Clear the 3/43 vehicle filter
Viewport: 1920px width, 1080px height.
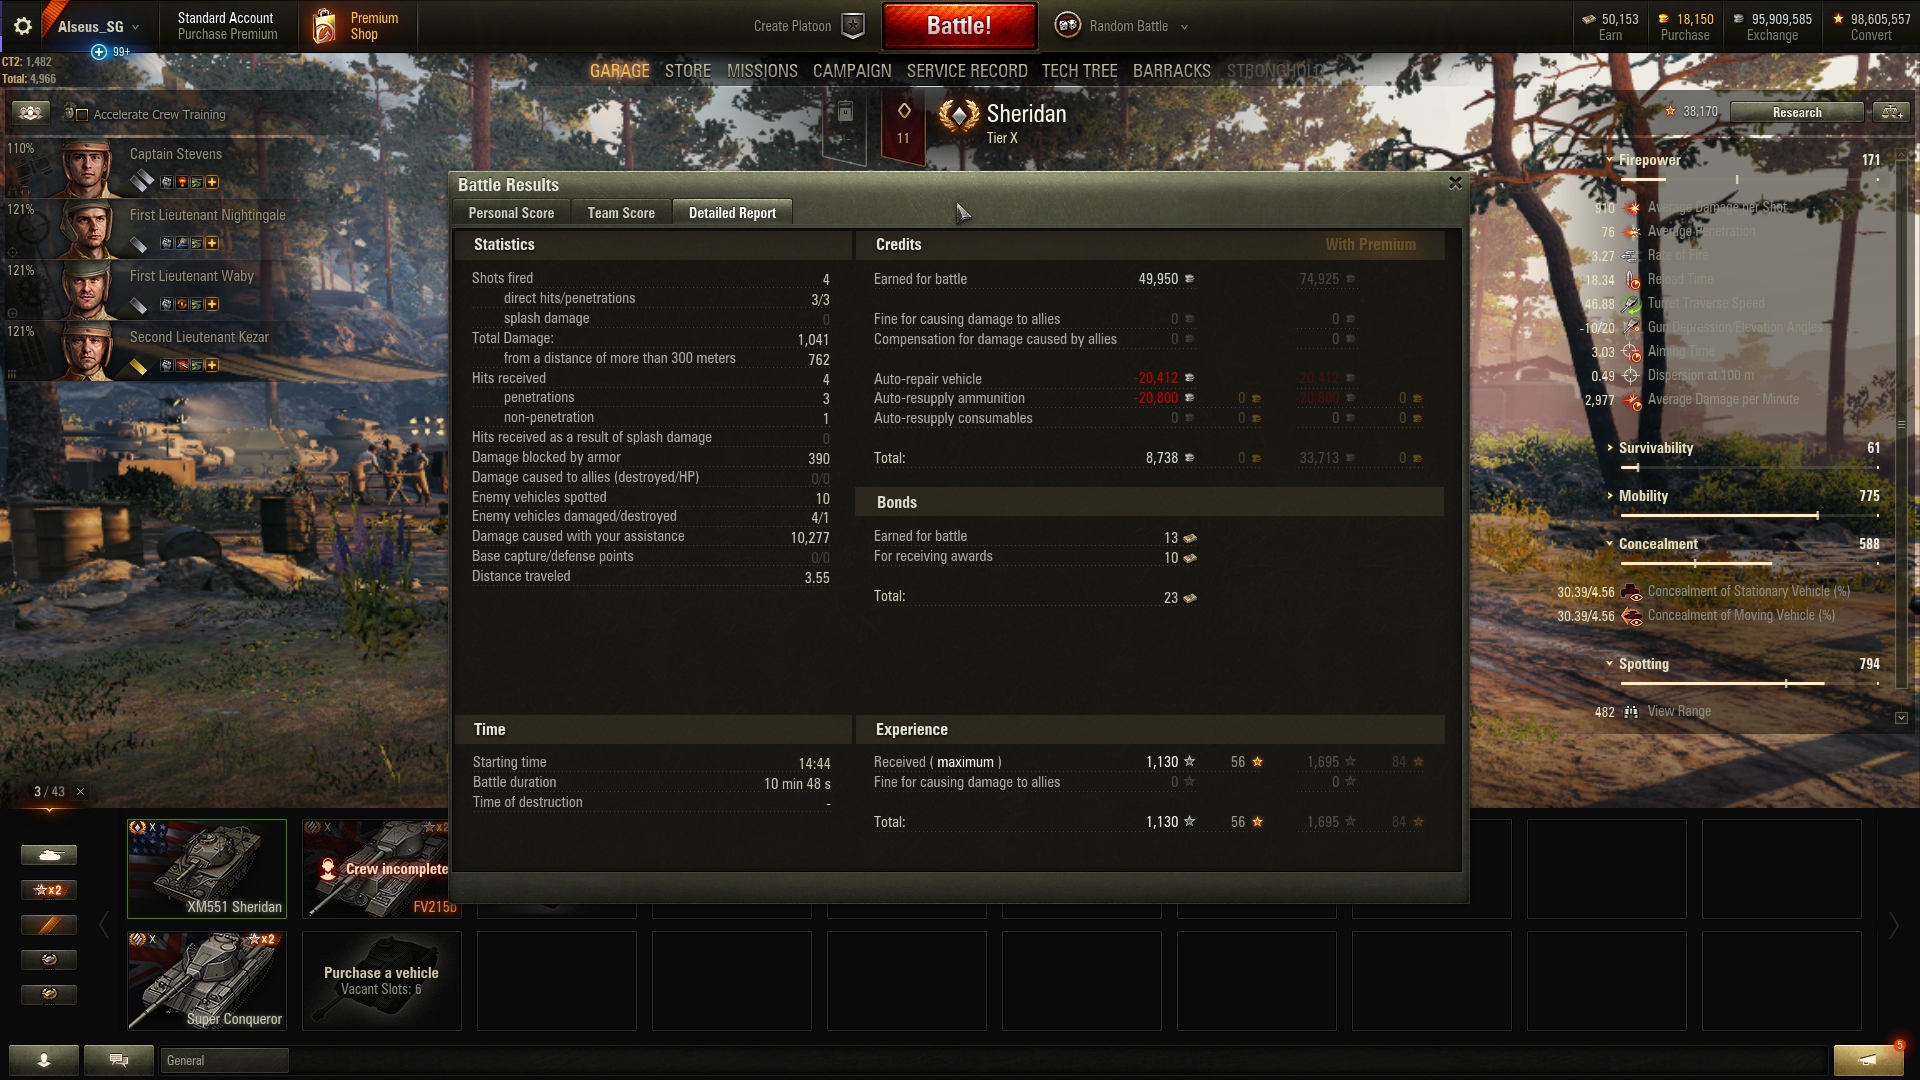point(81,791)
